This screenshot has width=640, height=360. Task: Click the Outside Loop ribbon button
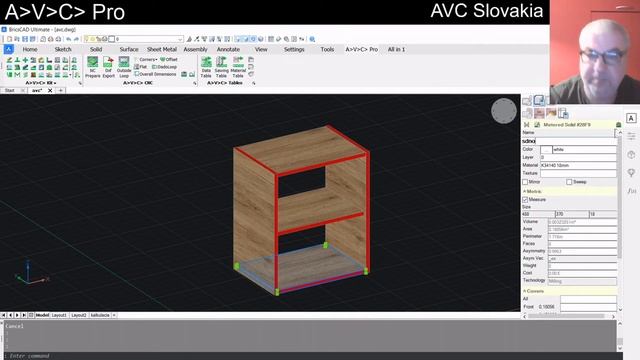click(124, 67)
